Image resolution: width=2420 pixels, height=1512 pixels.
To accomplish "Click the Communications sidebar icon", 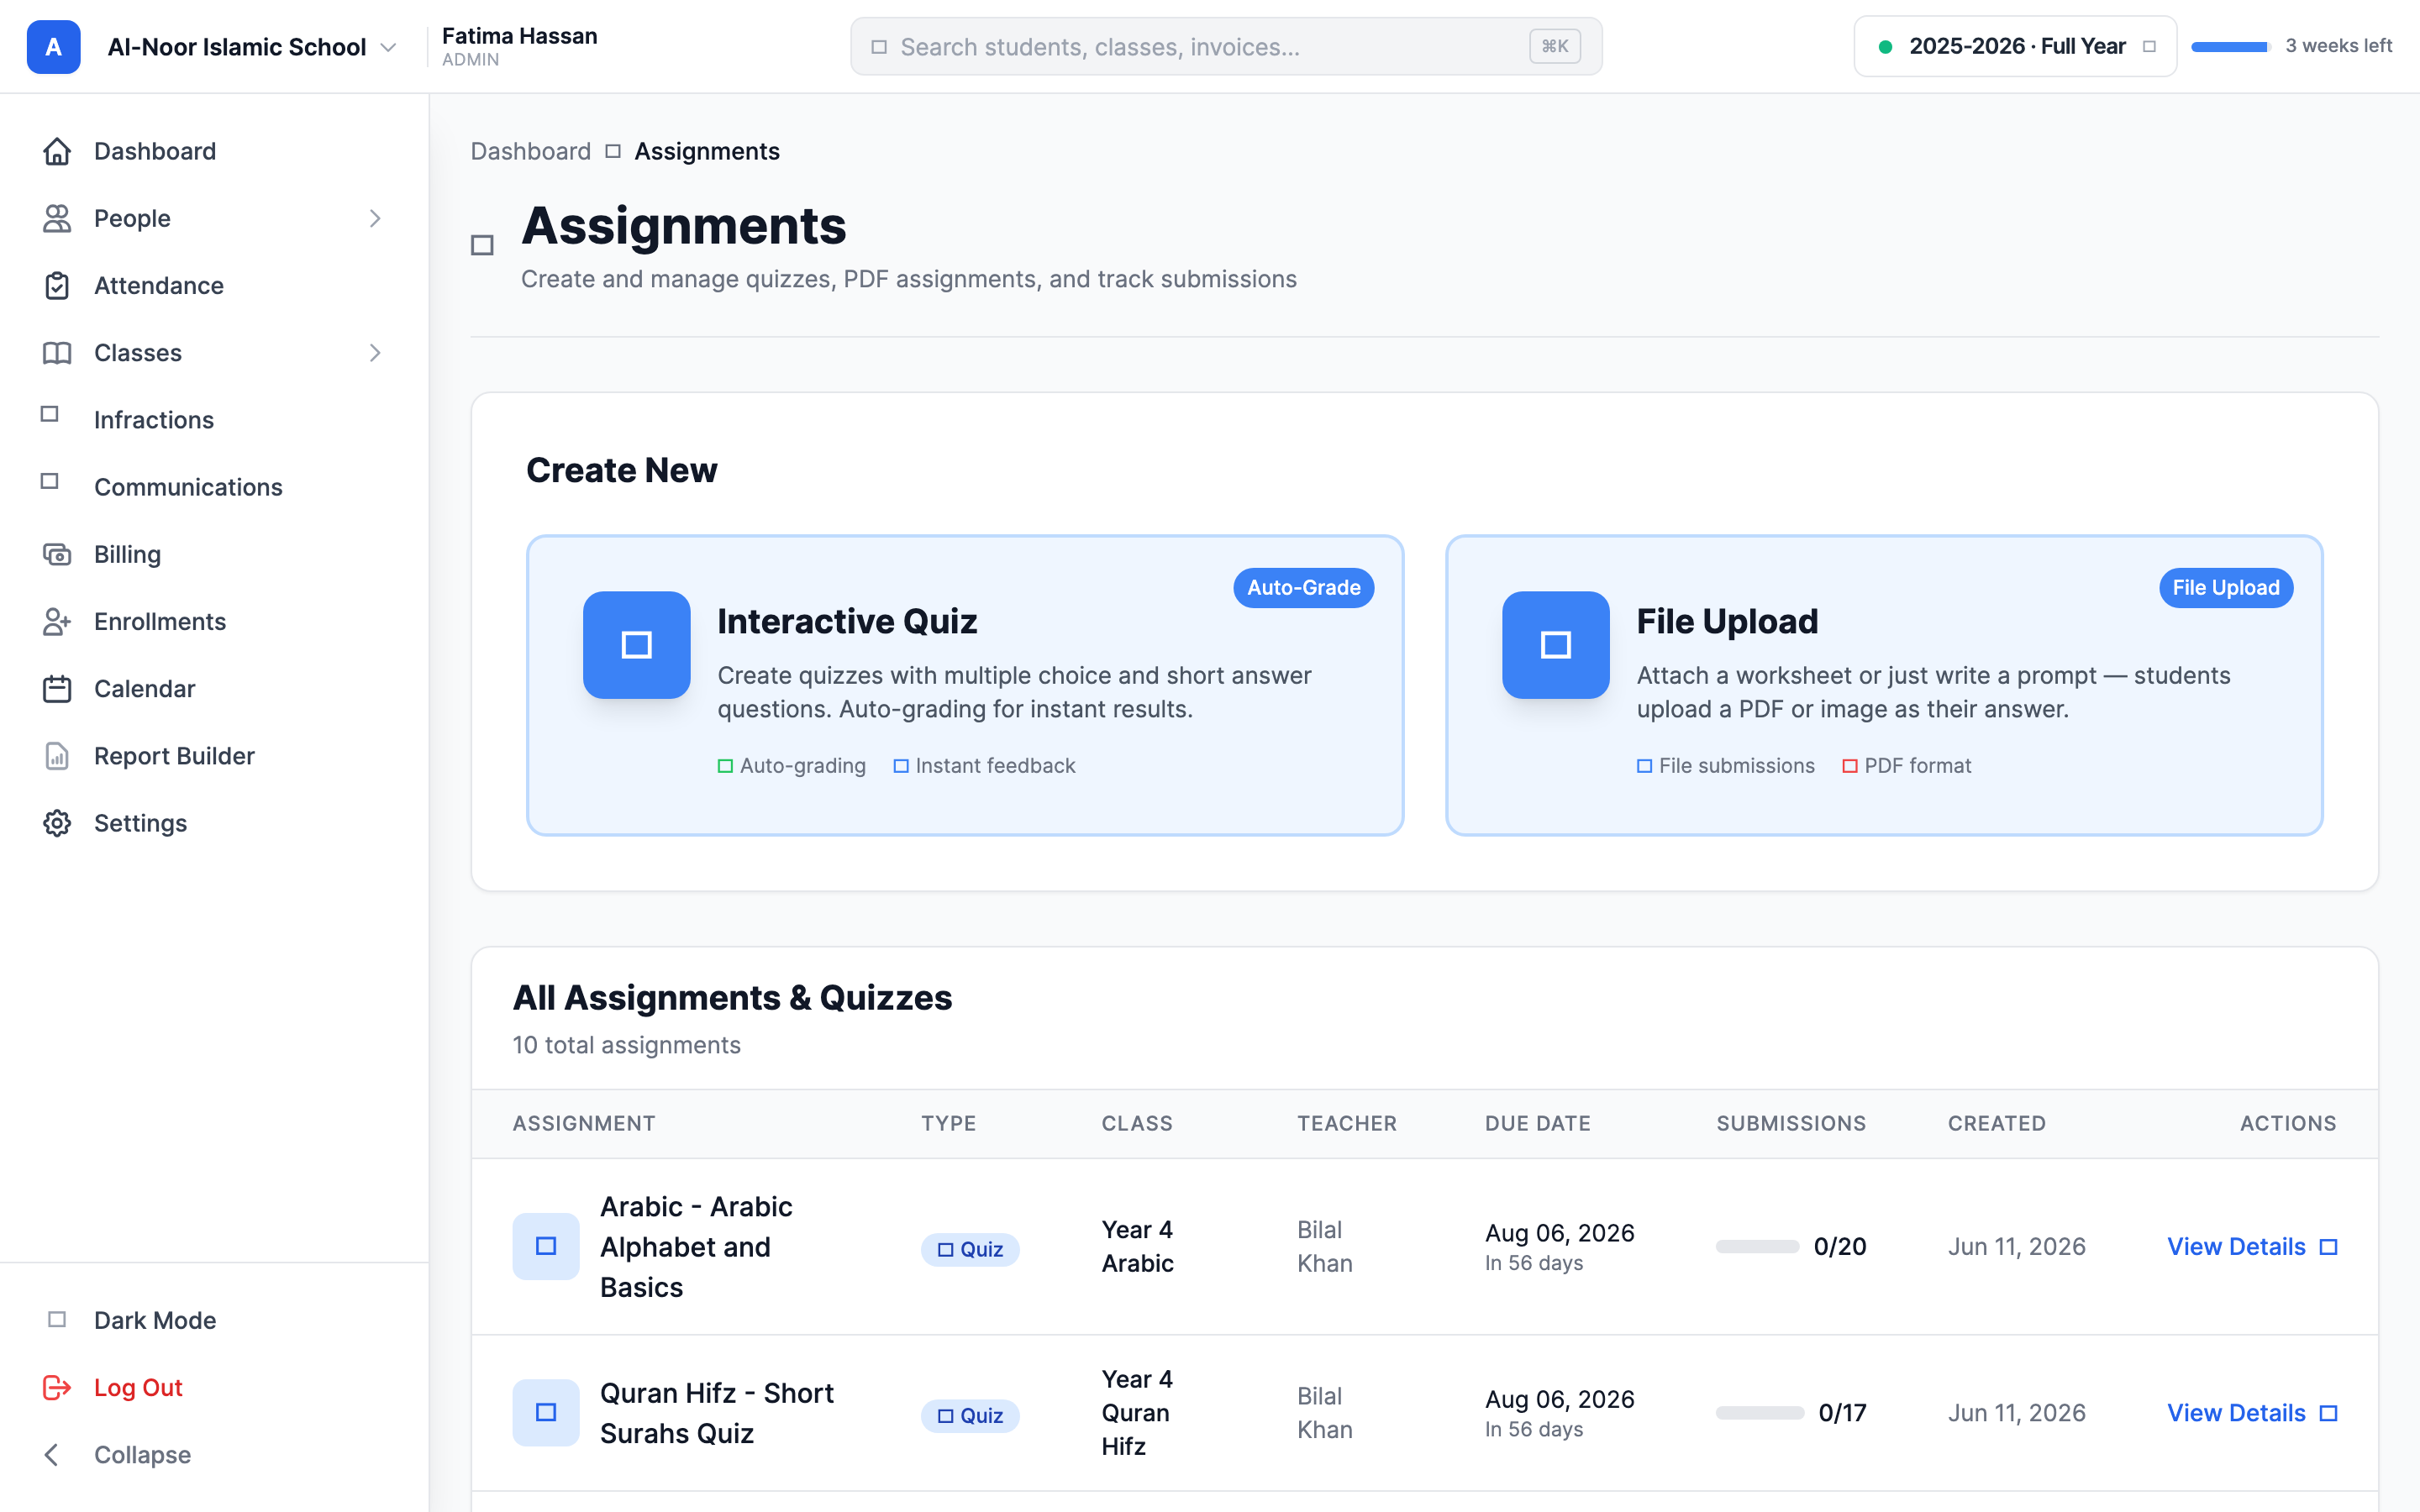I will point(49,480).
